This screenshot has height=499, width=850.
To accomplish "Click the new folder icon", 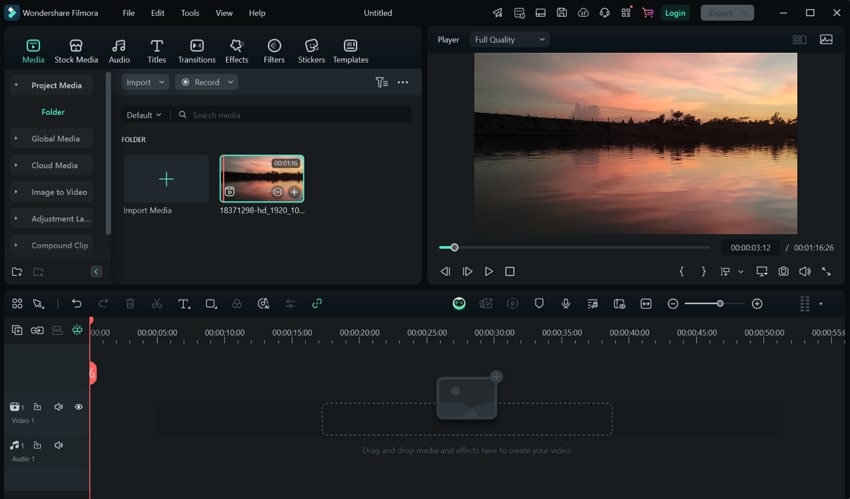I will 17,271.
